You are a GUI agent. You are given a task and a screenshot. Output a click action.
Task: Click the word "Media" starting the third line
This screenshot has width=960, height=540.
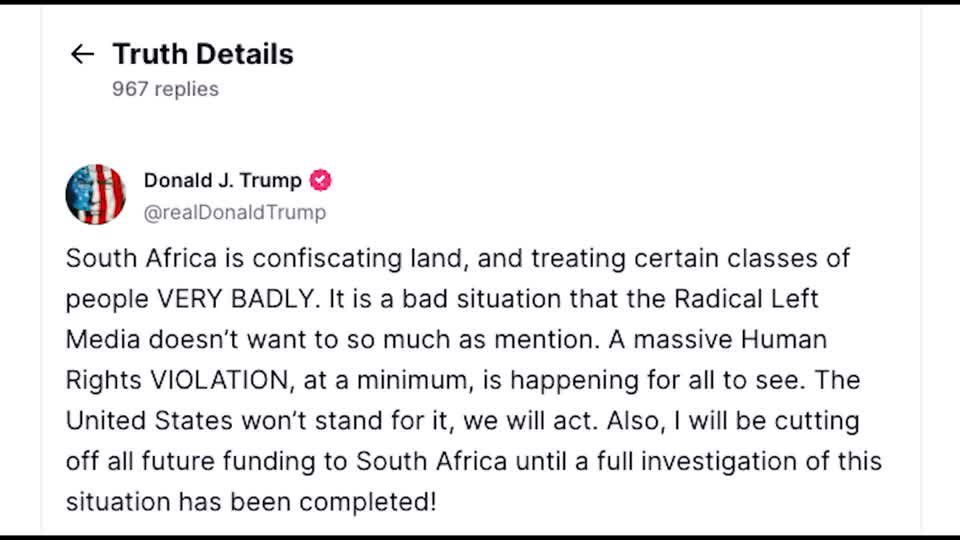click(x=104, y=339)
